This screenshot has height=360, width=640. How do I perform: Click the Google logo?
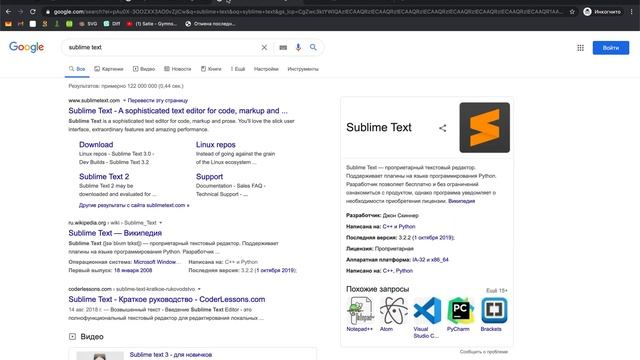27,47
